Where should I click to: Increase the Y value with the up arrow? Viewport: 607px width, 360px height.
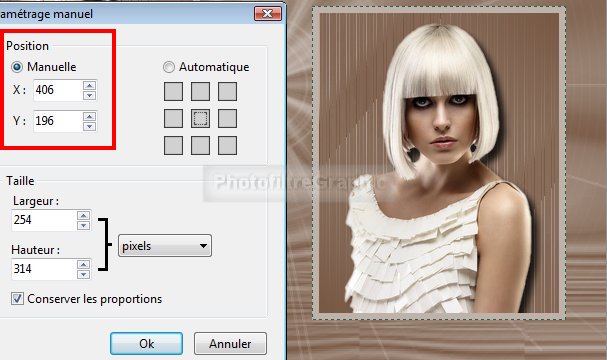[x=89, y=116]
